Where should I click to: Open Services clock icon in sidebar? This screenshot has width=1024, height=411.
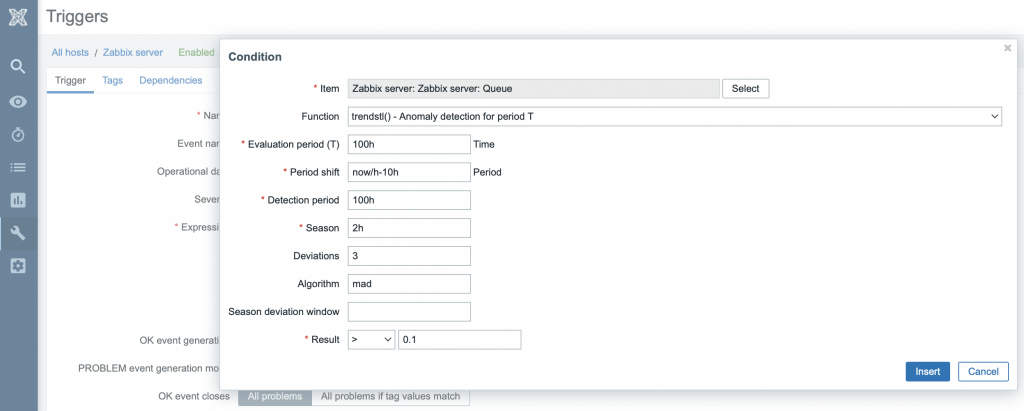[18, 134]
